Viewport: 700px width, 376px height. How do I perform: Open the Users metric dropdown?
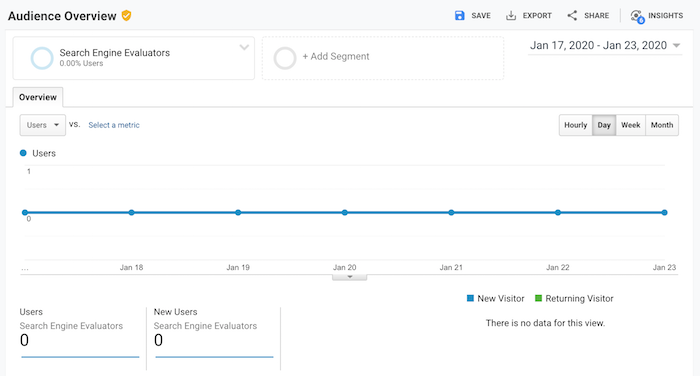click(x=42, y=125)
